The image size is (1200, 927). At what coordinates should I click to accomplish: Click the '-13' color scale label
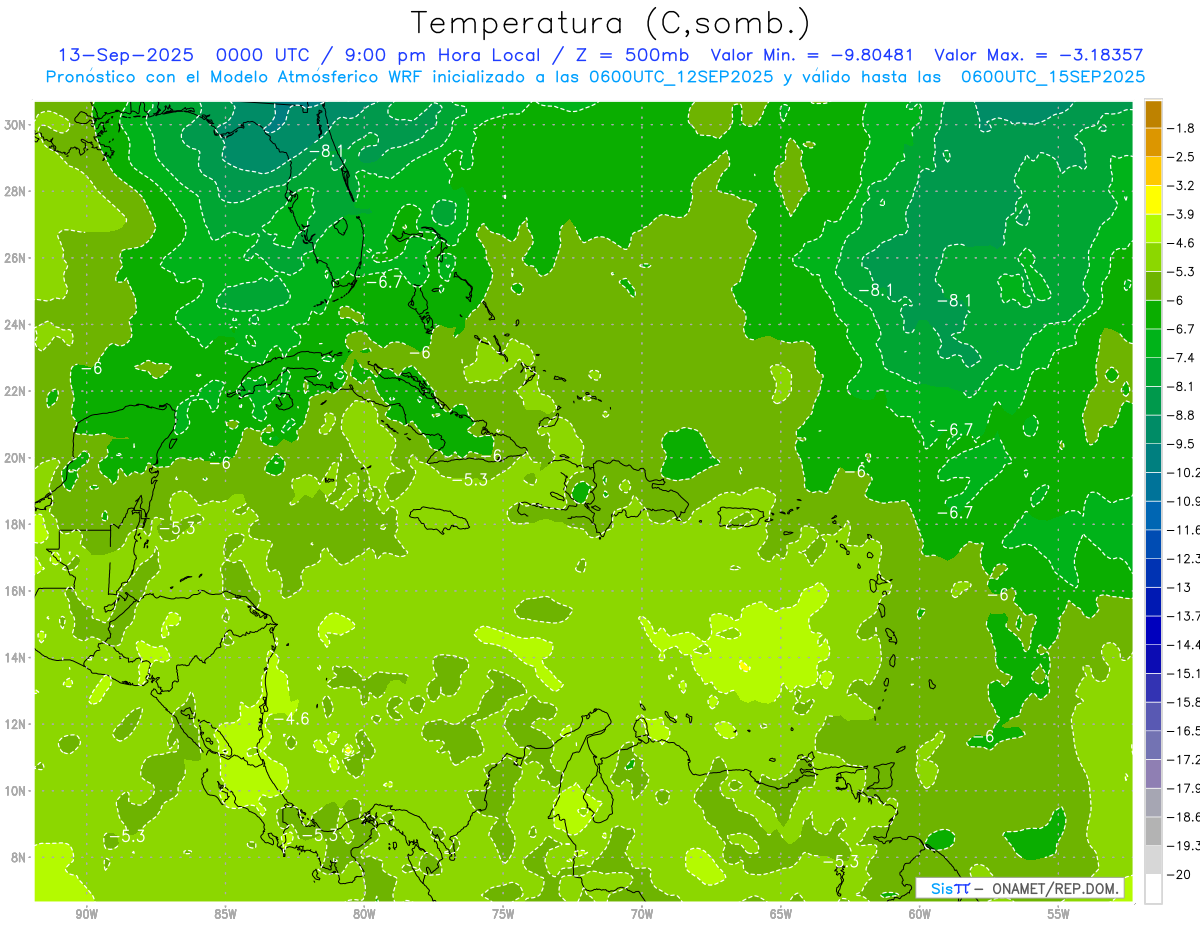click(x=1179, y=587)
